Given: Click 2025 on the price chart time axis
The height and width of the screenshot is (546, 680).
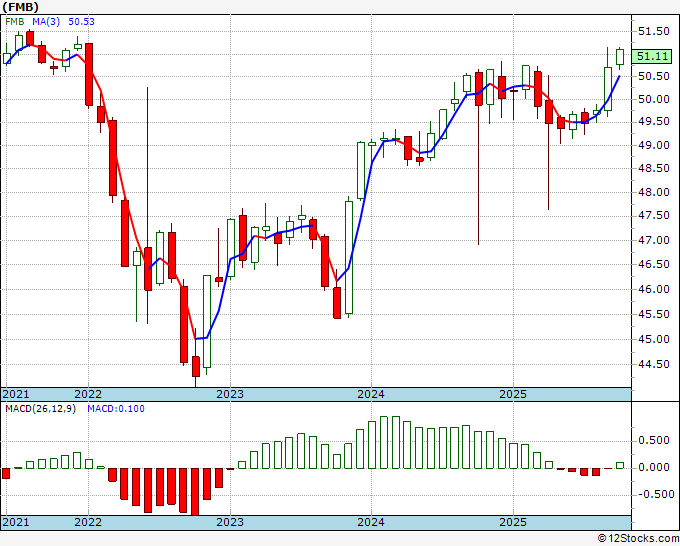Looking at the screenshot, I should [x=513, y=394].
